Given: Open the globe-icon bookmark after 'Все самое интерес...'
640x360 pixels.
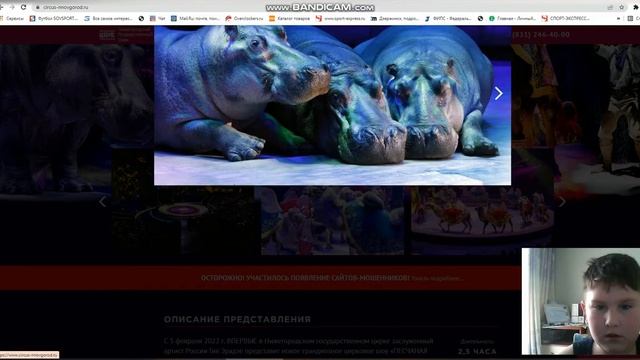Looking at the screenshot, I should tap(141, 18).
